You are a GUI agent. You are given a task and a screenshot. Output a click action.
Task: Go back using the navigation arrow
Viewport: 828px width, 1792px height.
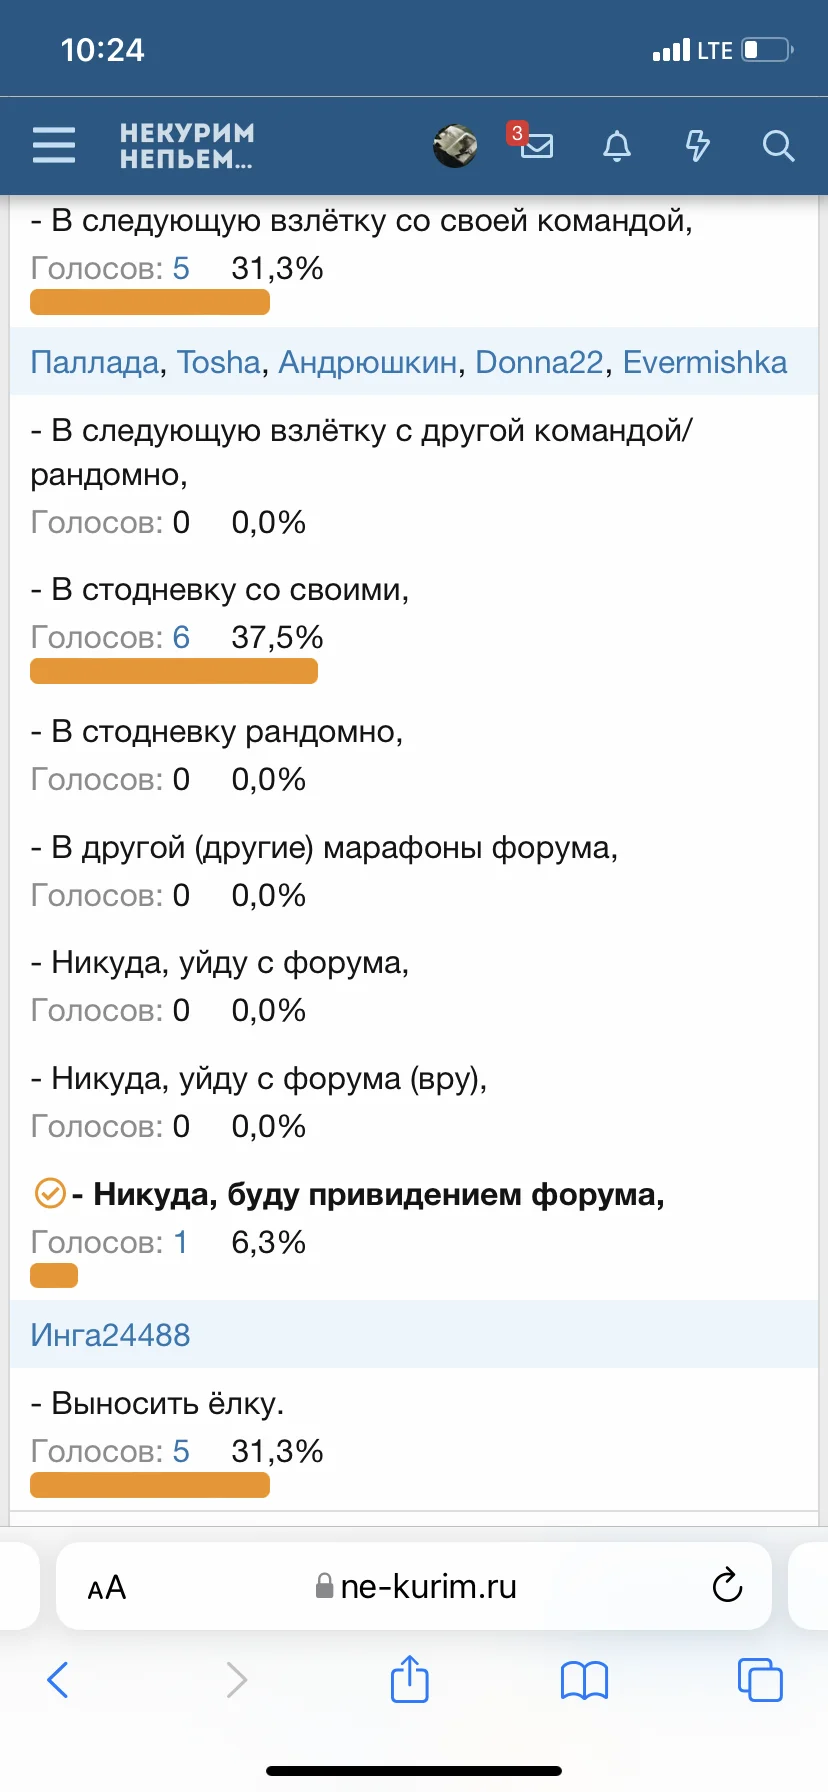57,1680
